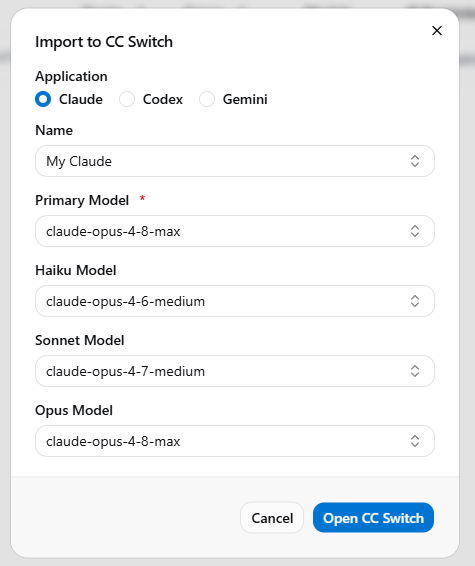This screenshot has width=475, height=566.
Task: Click the Gemini label text
Action: click(245, 99)
